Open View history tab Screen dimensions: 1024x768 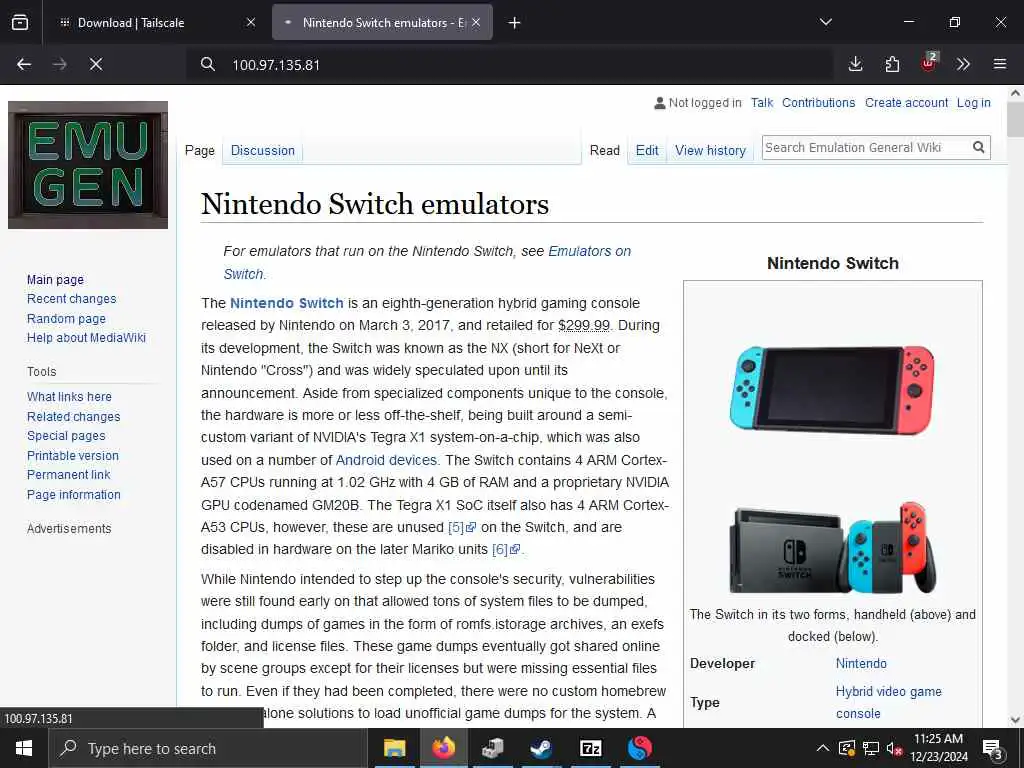(x=711, y=150)
